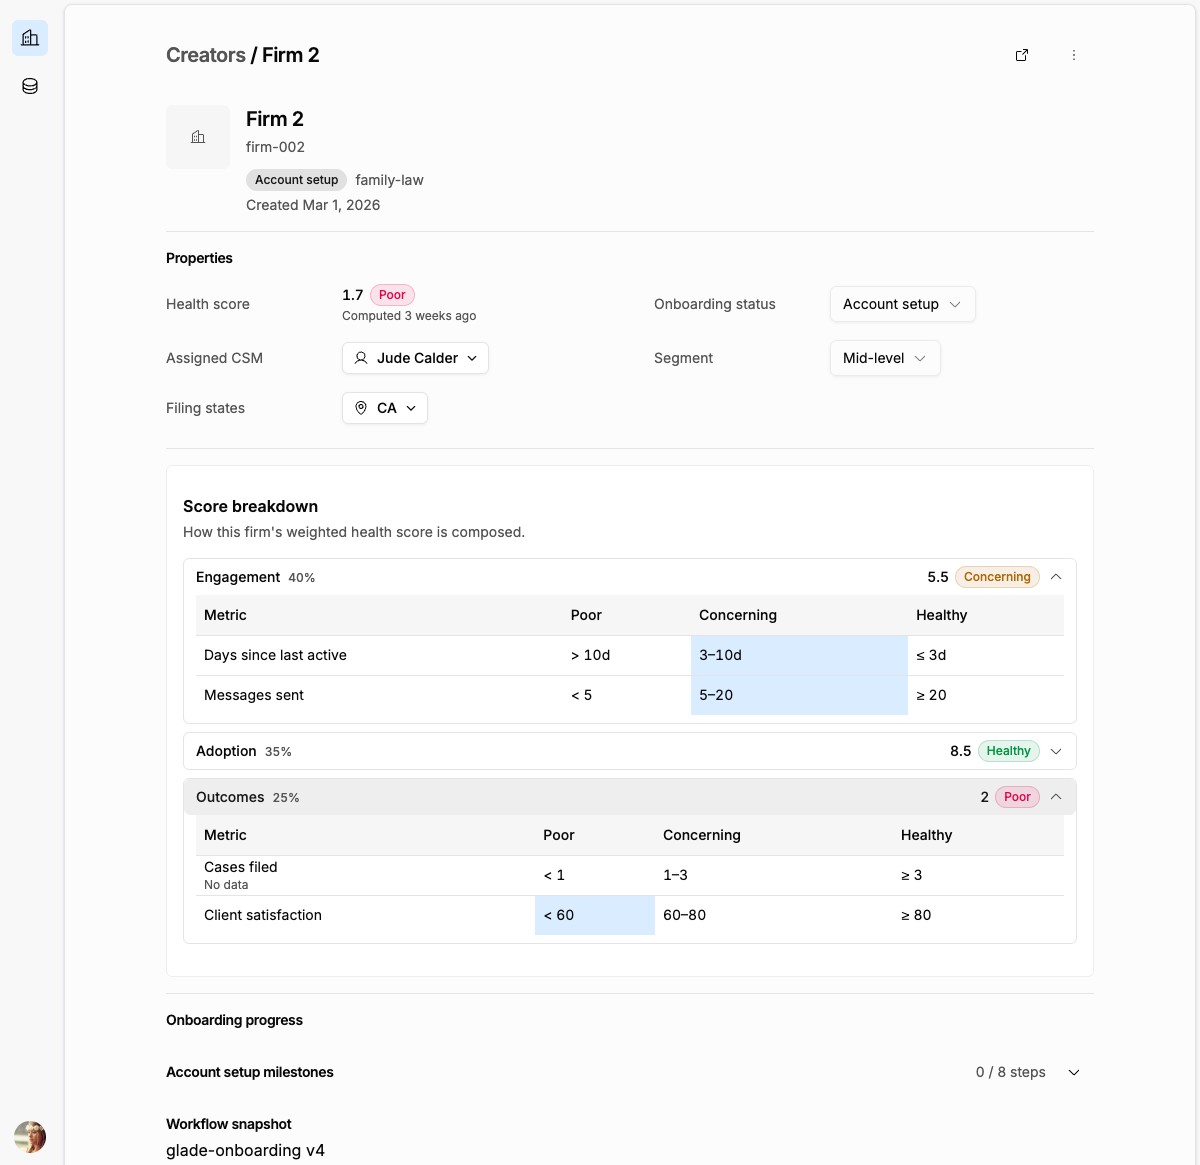Click the Account setup milestones heading

point(250,1072)
